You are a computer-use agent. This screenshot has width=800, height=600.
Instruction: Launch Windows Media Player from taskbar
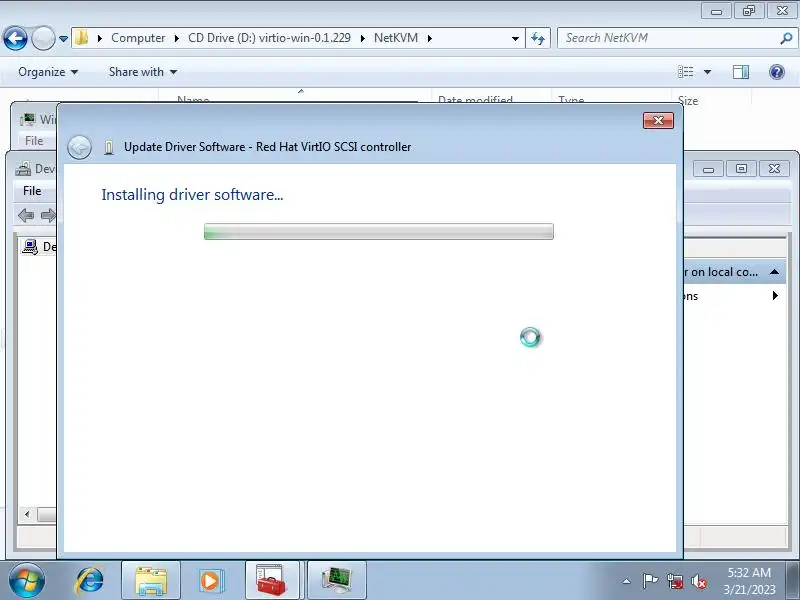coord(210,581)
